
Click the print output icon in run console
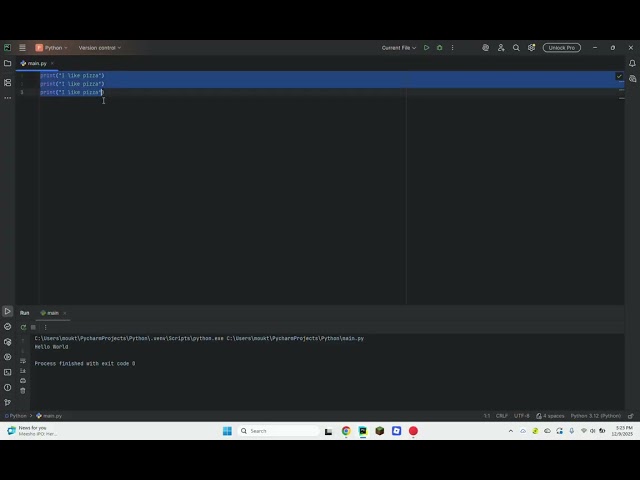(x=23, y=380)
